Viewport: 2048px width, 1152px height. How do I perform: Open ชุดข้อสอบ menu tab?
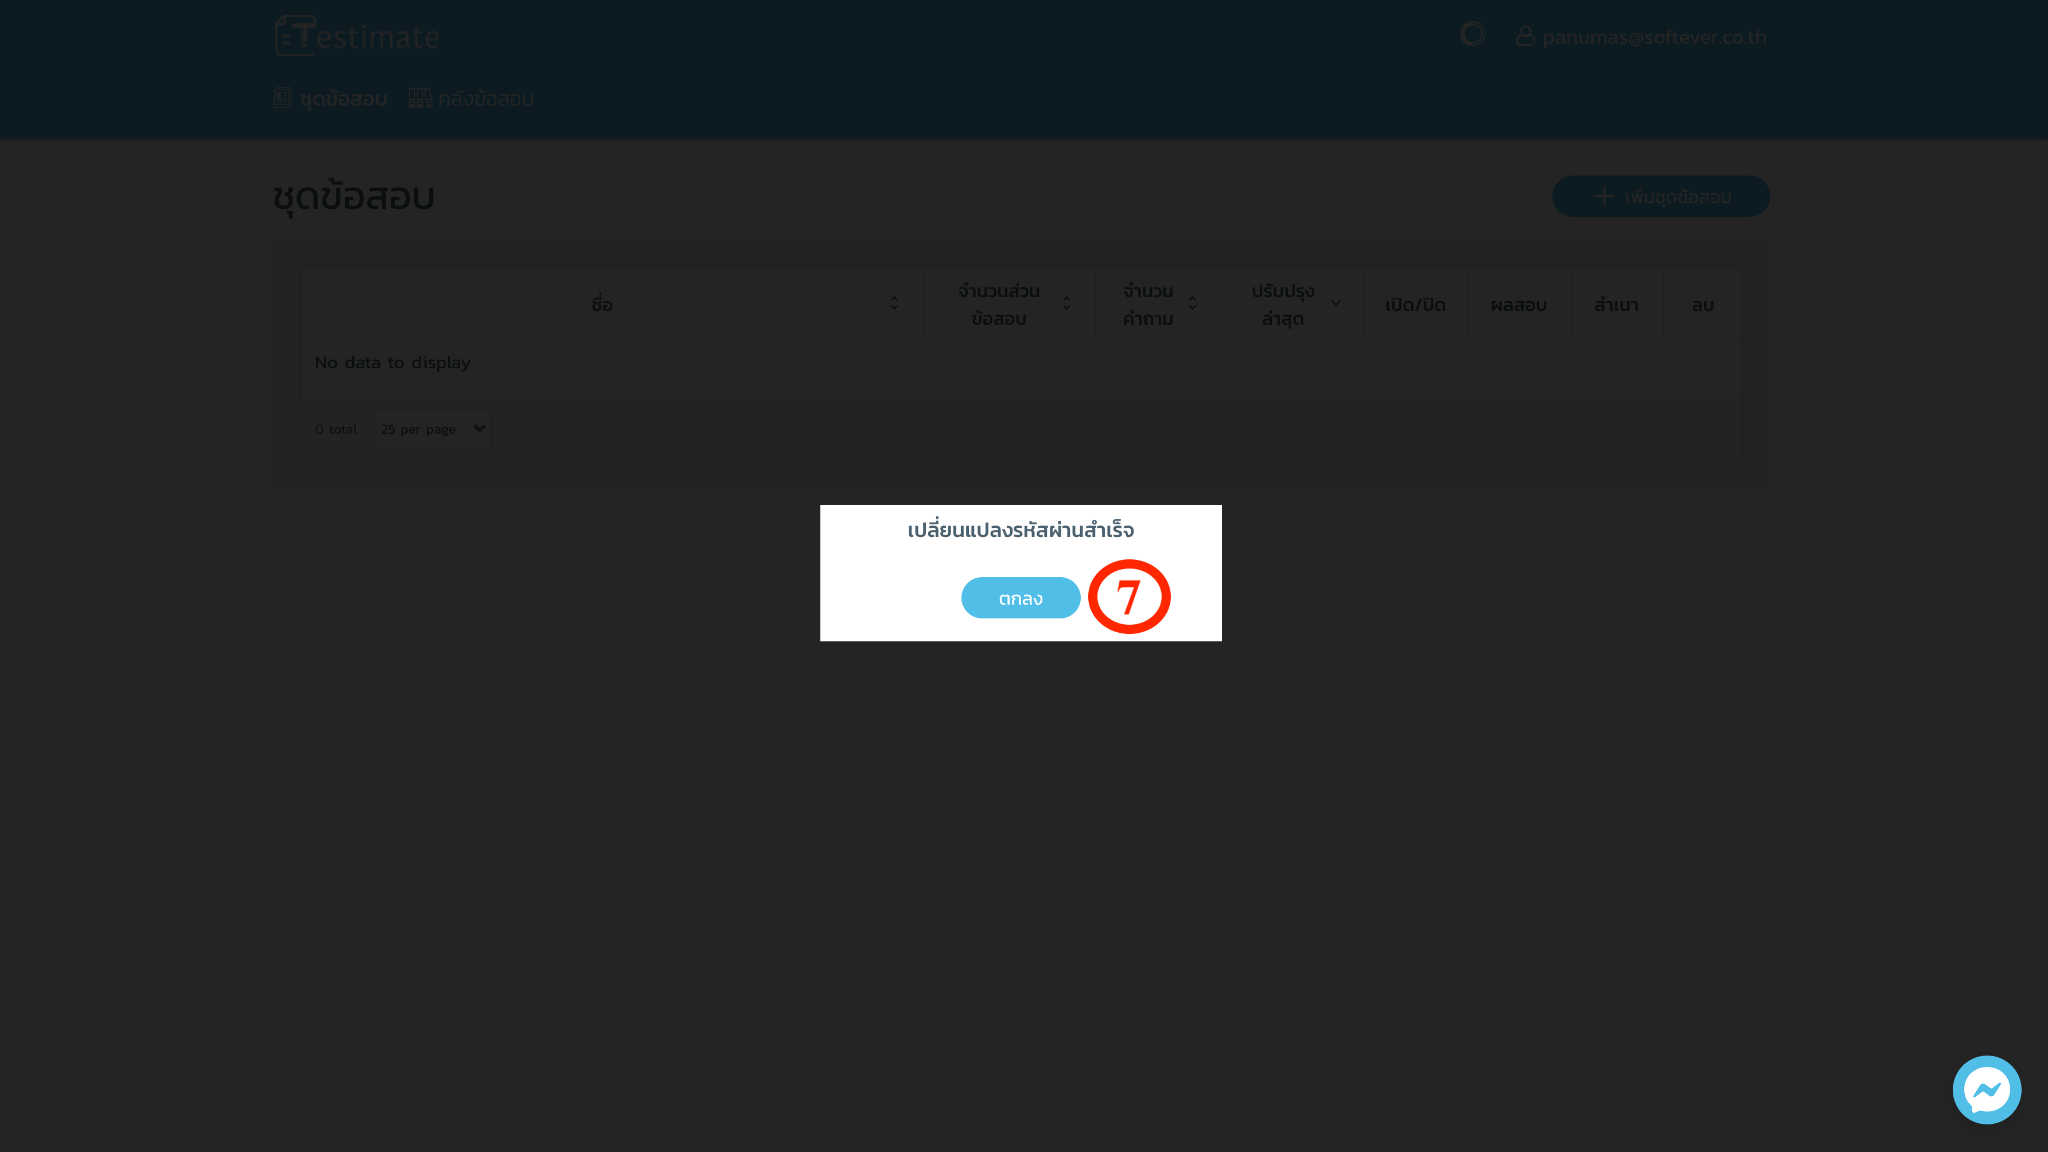click(331, 99)
